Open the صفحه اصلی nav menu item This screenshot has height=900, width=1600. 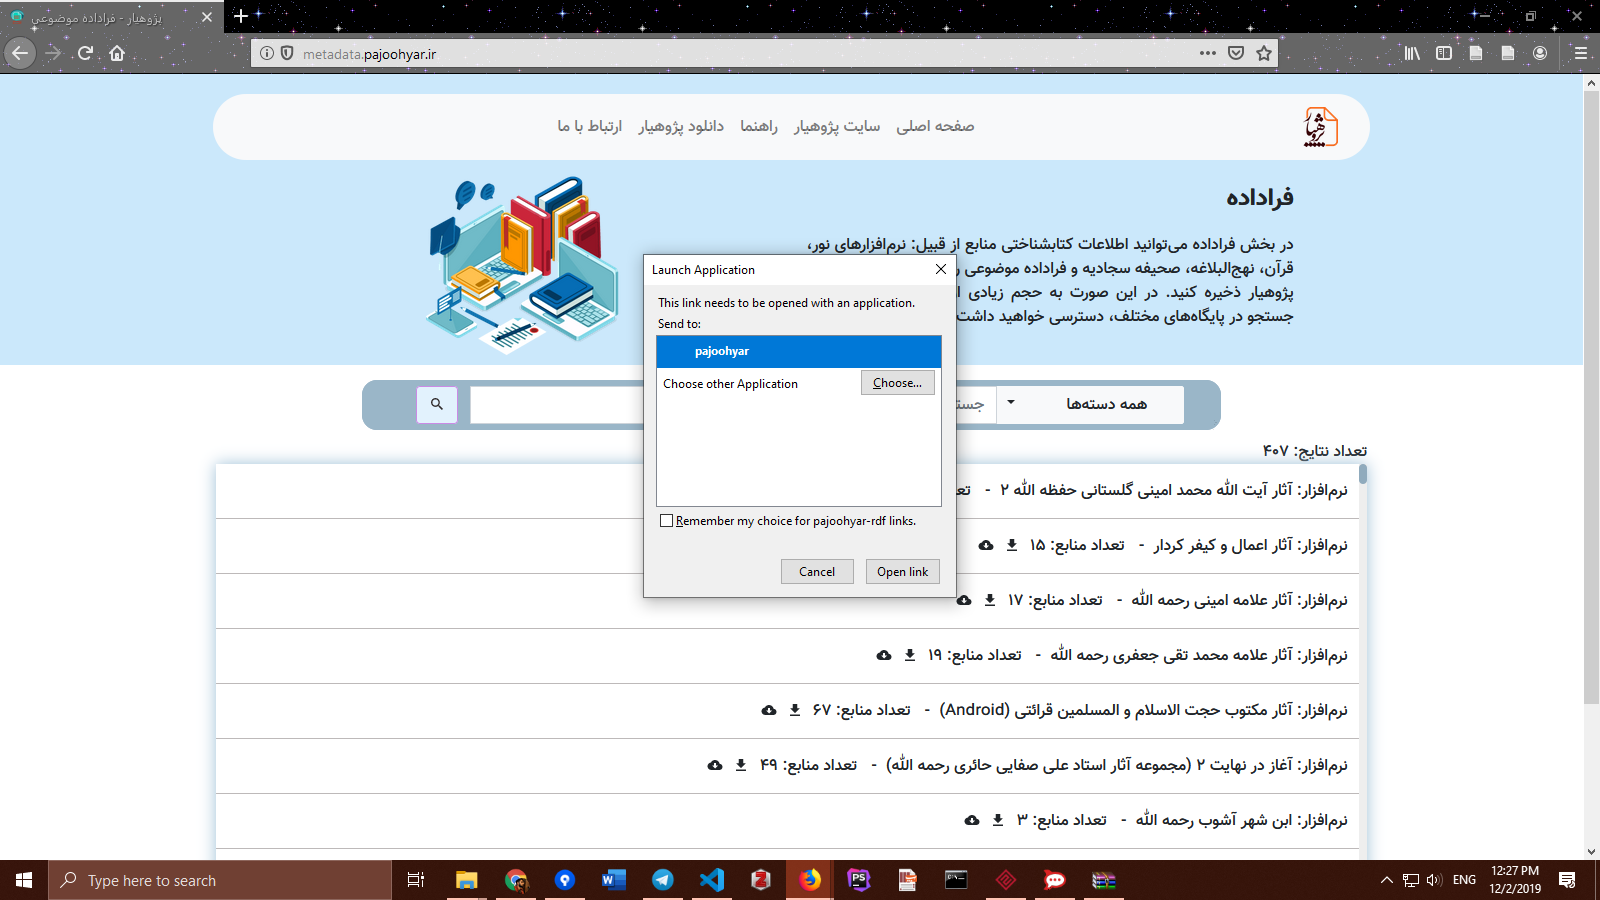(935, 126)
